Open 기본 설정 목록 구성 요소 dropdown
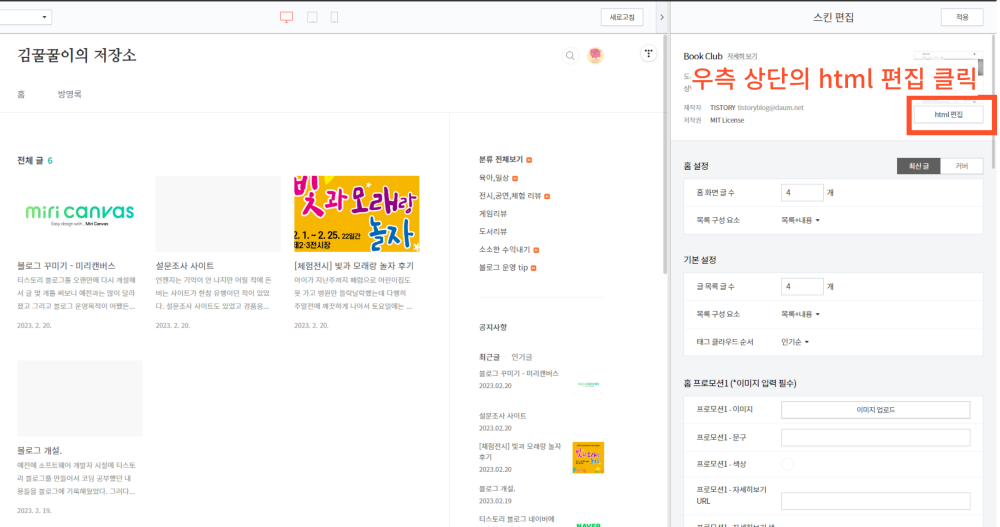Image resolution: width=1000 pixels, height=527 pixels. (800, 314)
